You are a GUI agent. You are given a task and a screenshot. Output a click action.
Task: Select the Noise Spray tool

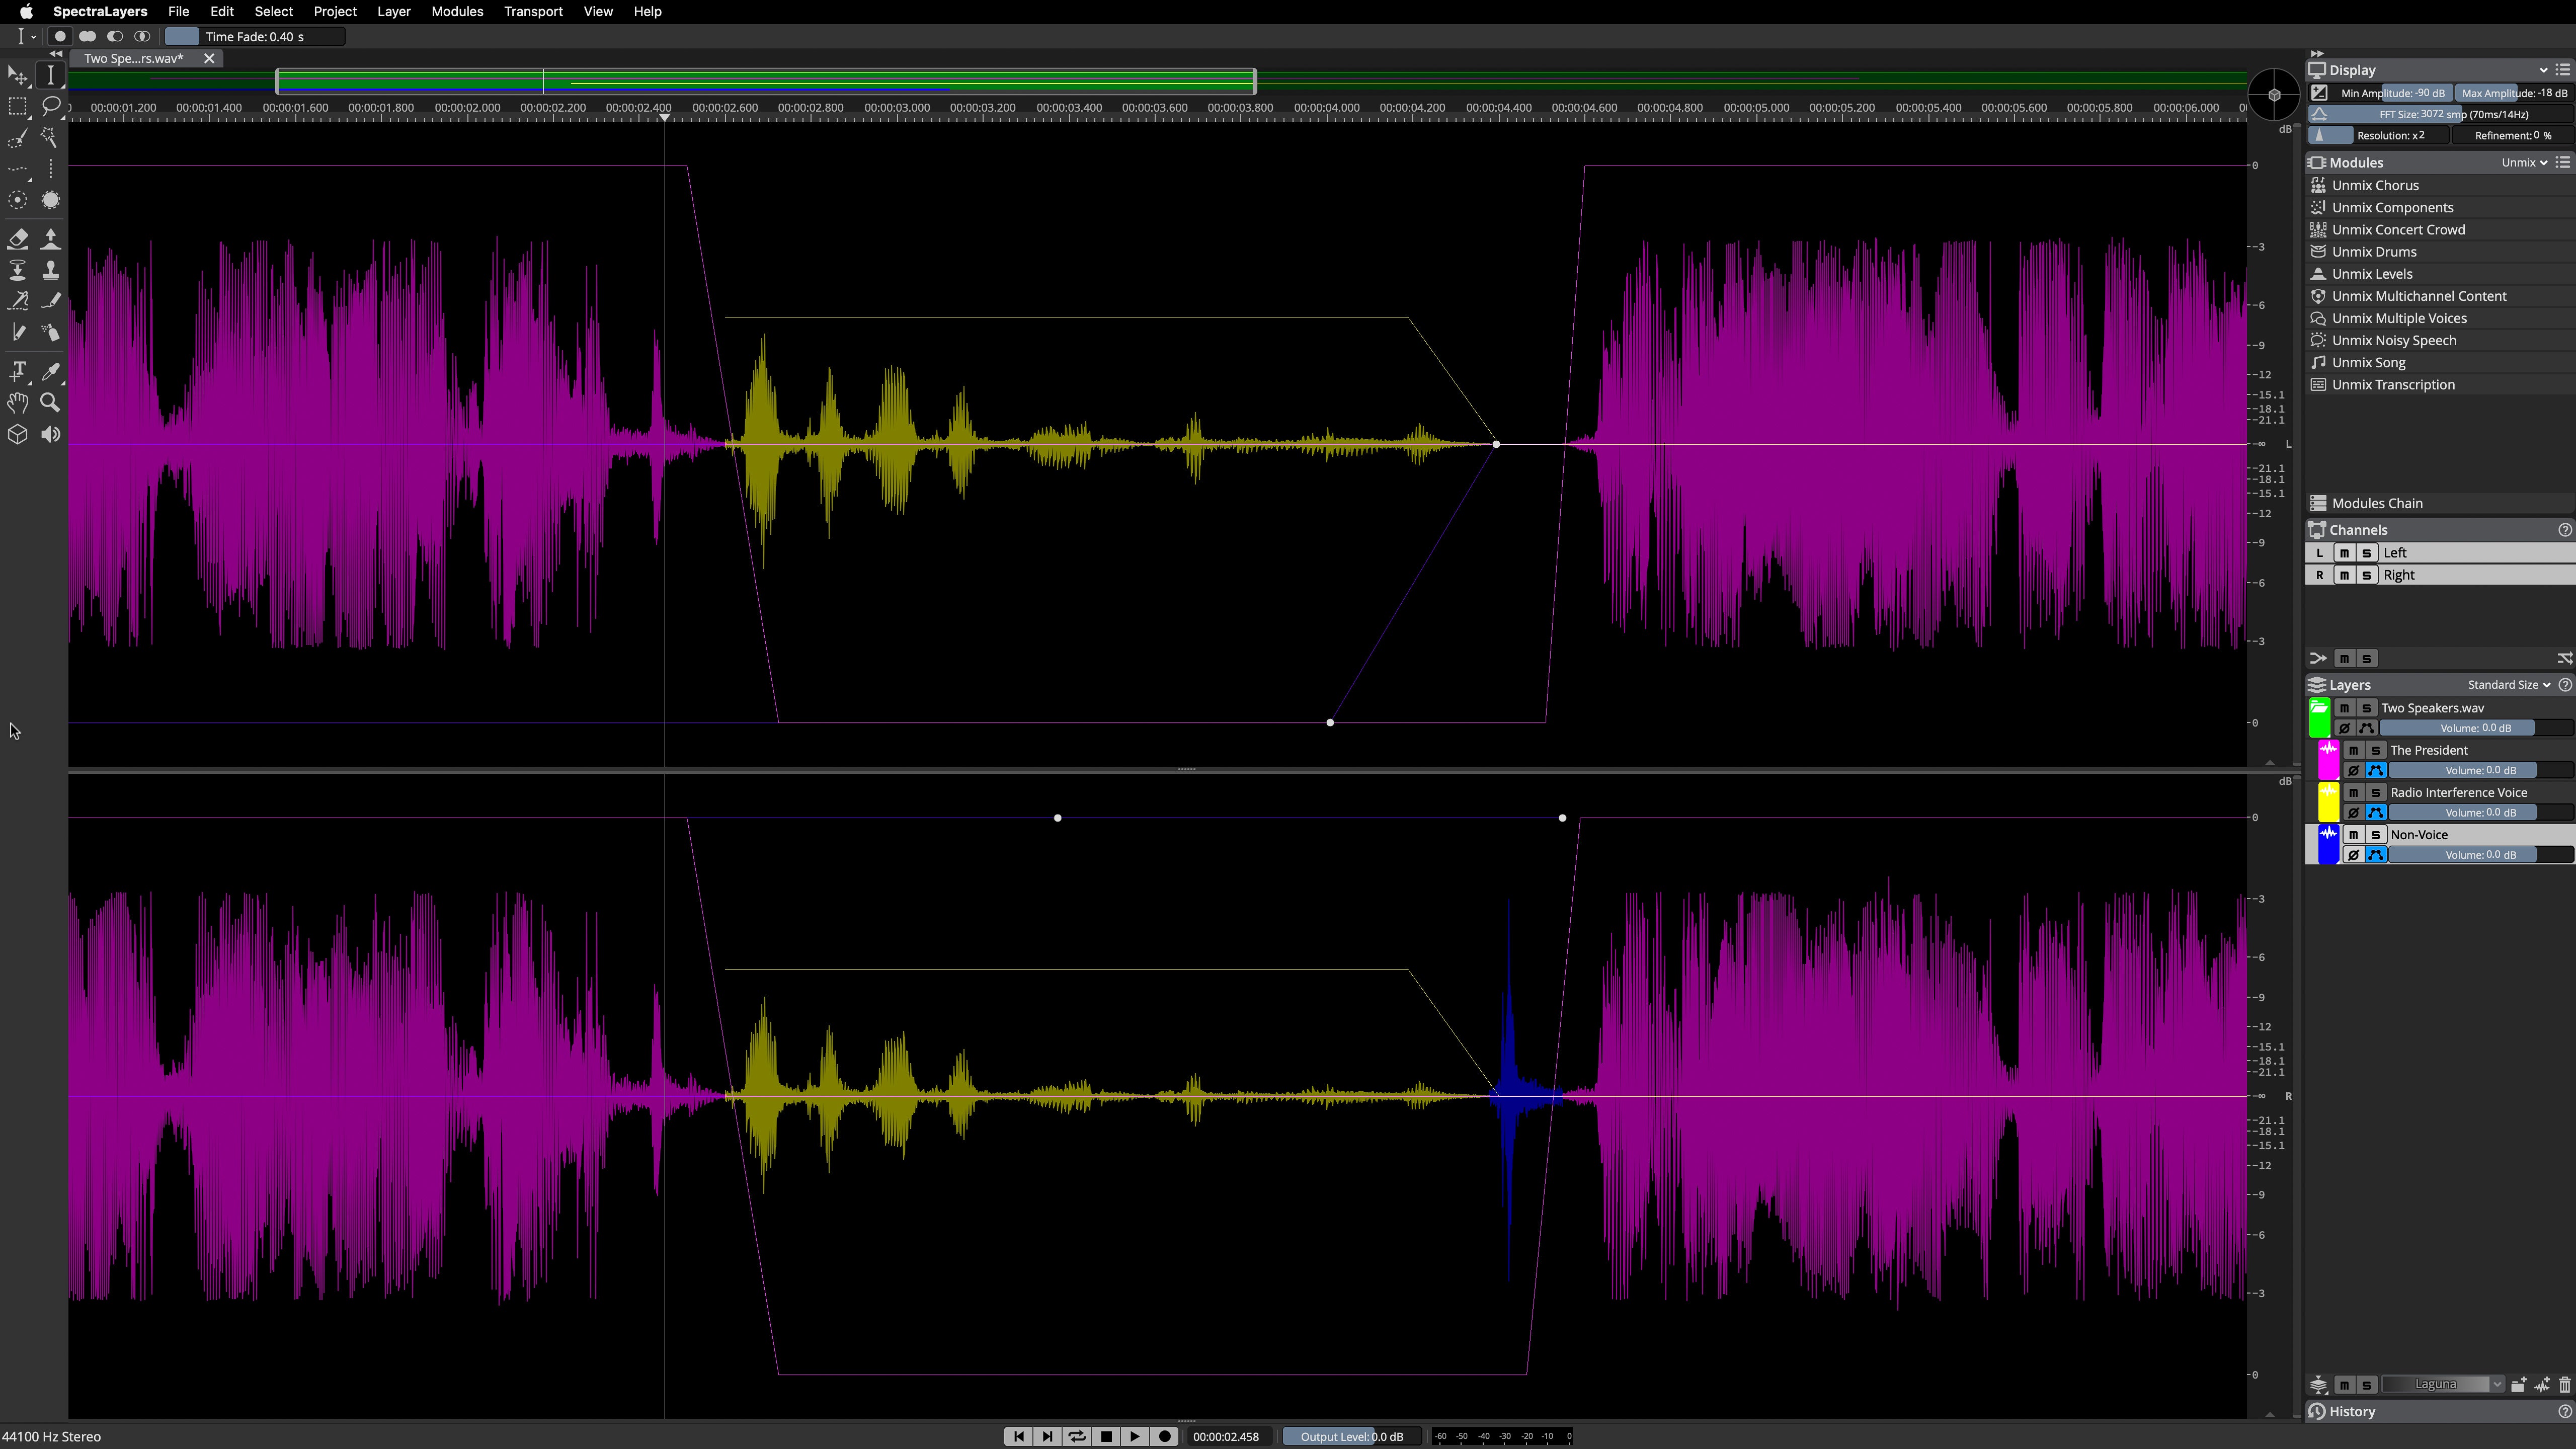point(50,332)
